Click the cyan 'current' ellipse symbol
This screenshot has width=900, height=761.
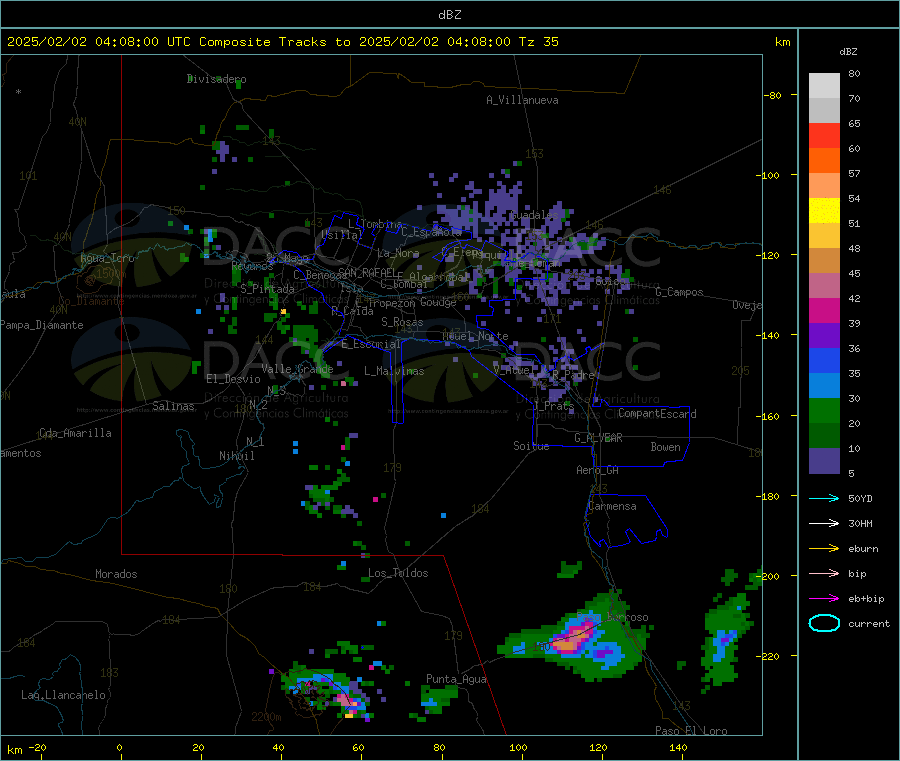point(824,623)
